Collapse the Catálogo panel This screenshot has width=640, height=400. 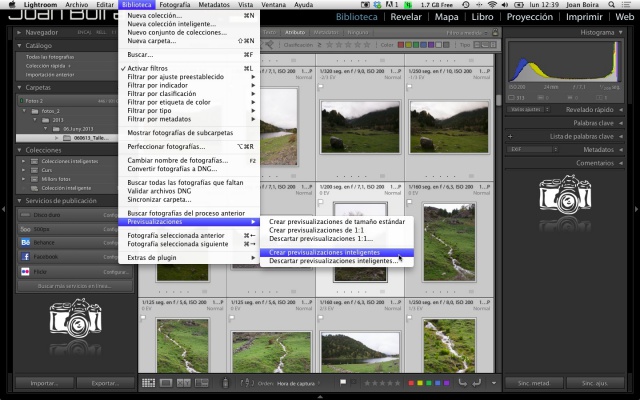click(19, 46)
